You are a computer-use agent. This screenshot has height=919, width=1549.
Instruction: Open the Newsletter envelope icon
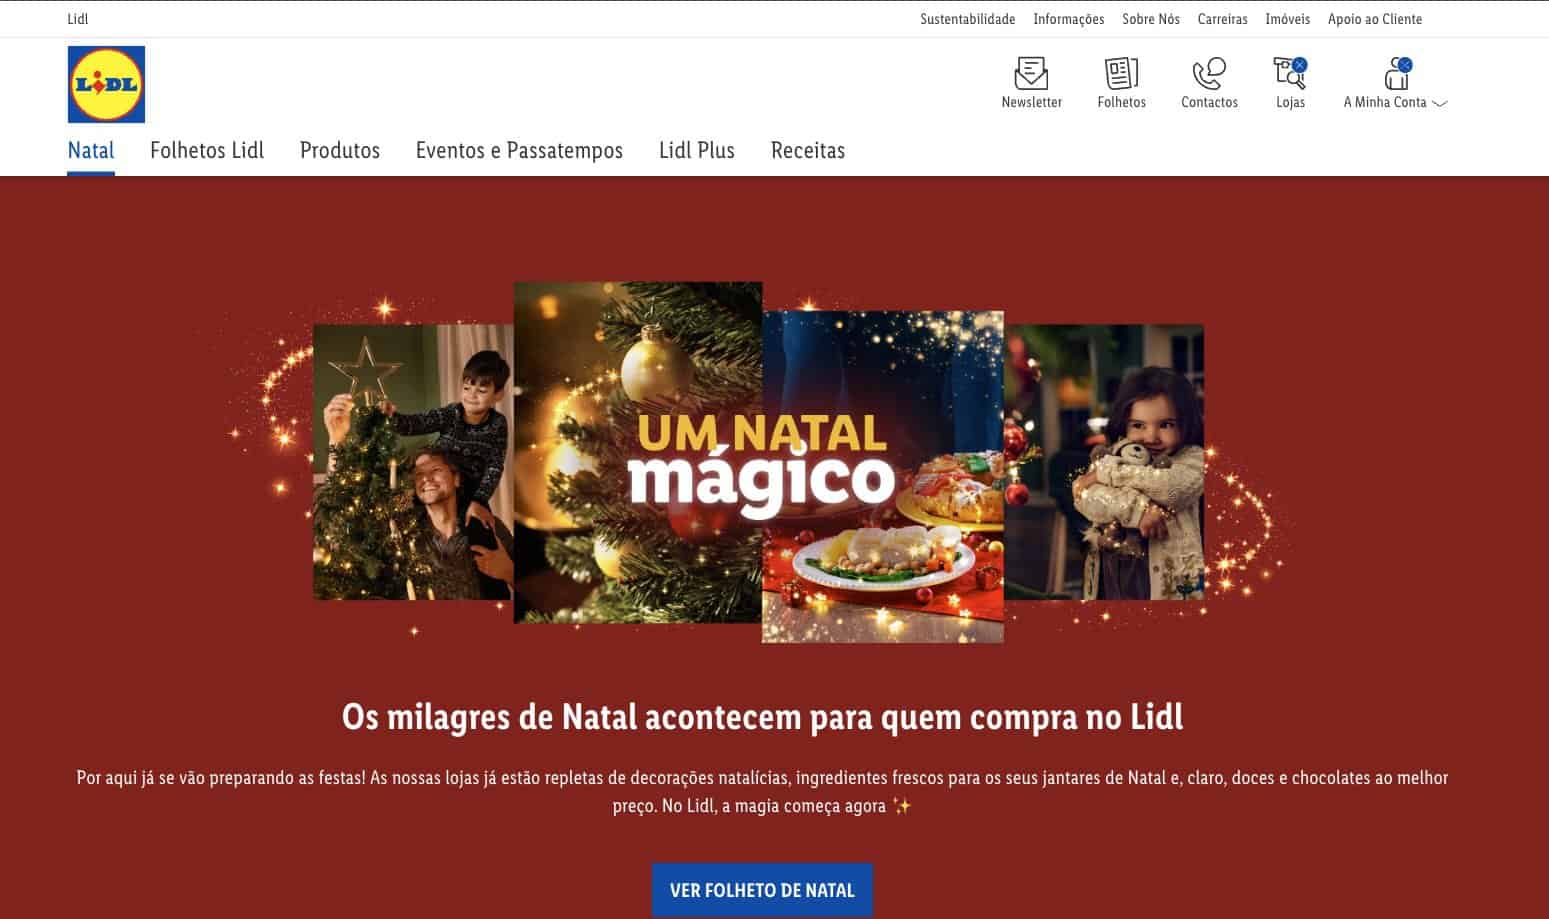click(x=1031, y=74)
